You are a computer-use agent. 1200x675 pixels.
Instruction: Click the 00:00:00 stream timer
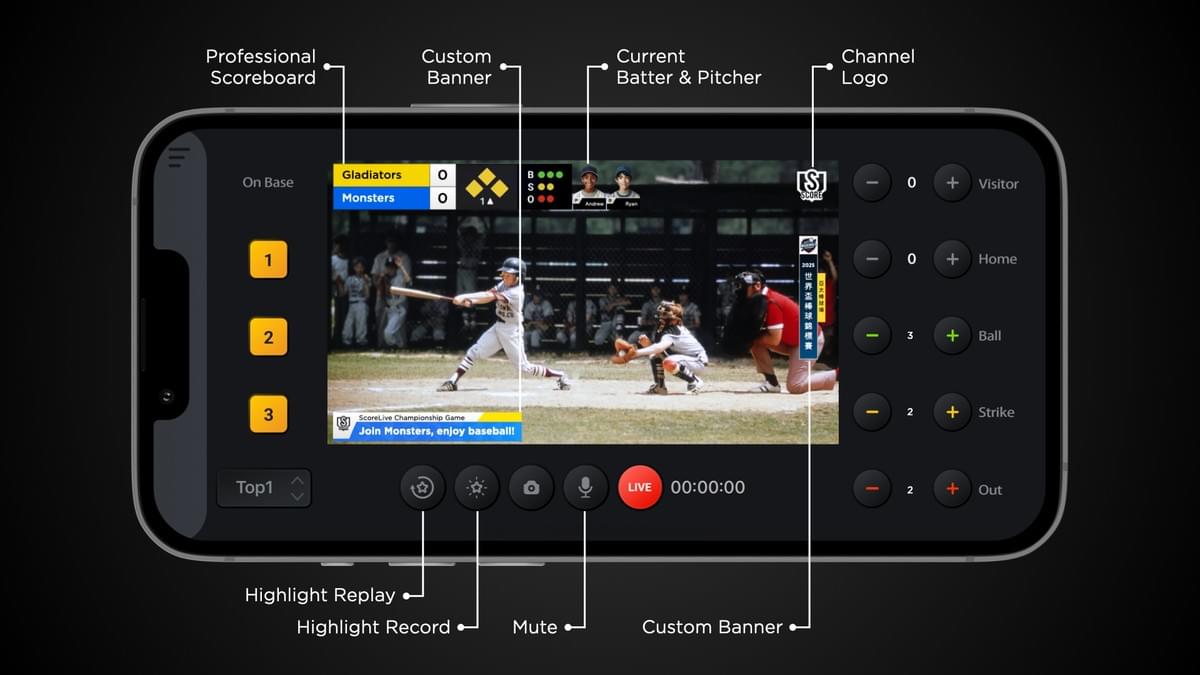[708, 488]
